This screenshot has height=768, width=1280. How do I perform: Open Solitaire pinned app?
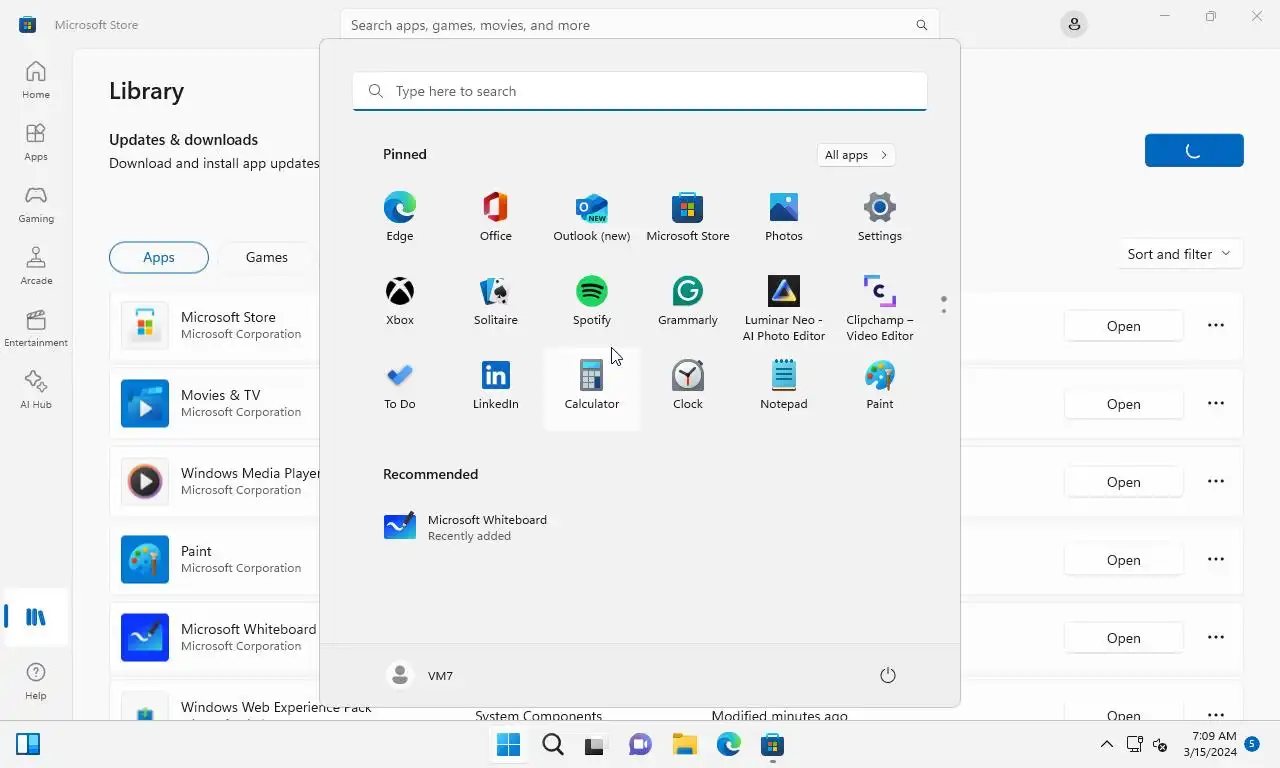pos(496,301)
